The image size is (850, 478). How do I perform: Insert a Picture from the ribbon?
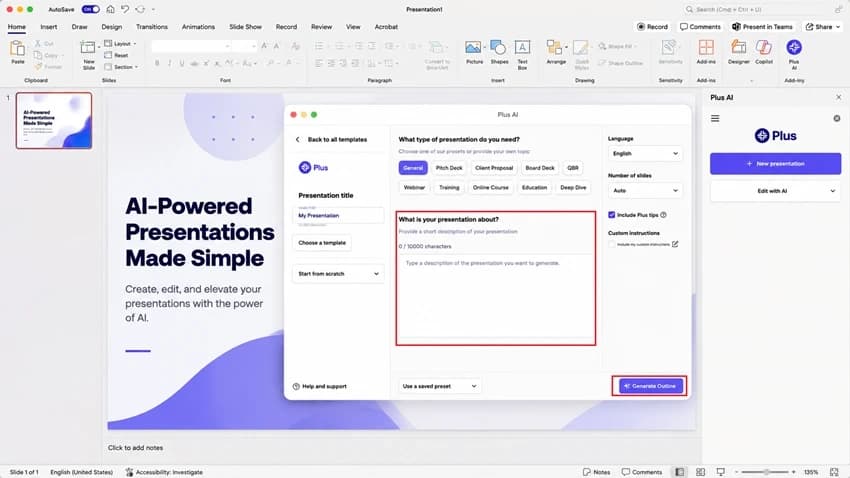pos(473,48)
